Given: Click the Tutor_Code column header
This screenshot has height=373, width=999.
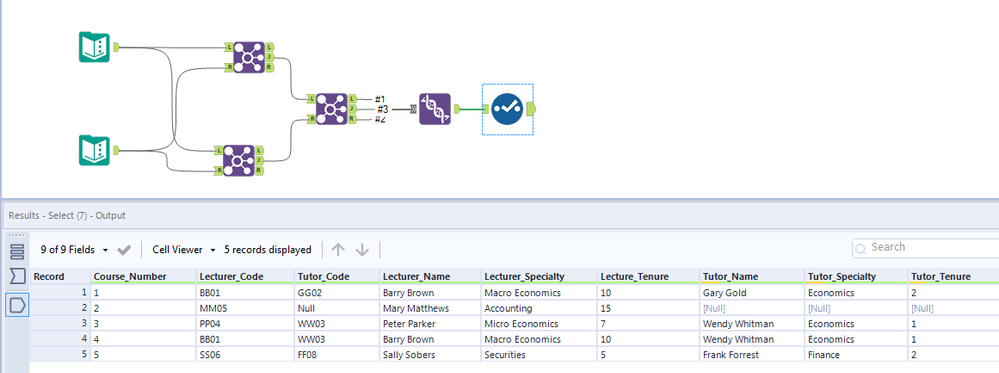Looking at the screenshot, I should (x=336, y=277).
